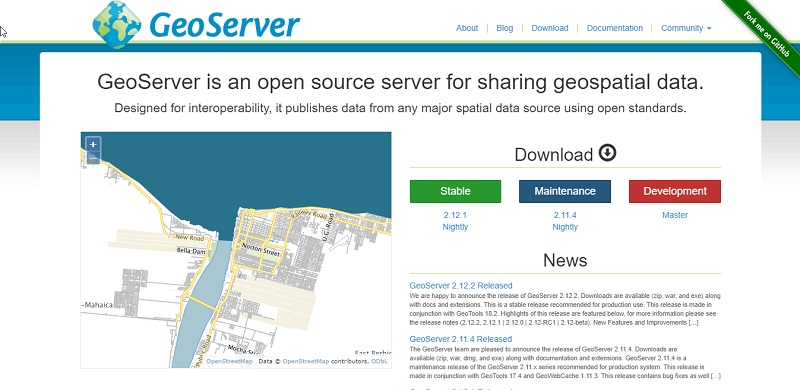Click the New Road label on map
Image resolution: width=800 pixels, height=390 pixels.
coord(189,238)
